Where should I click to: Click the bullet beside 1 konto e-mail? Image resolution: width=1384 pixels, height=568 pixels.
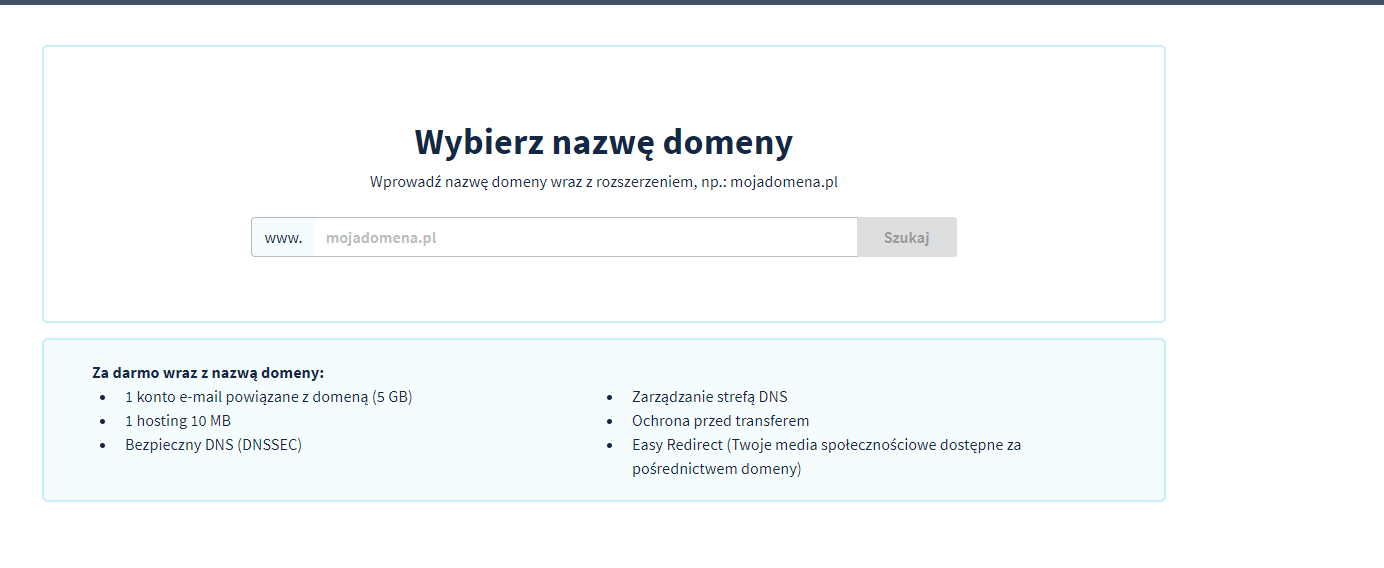pos(103,397)
